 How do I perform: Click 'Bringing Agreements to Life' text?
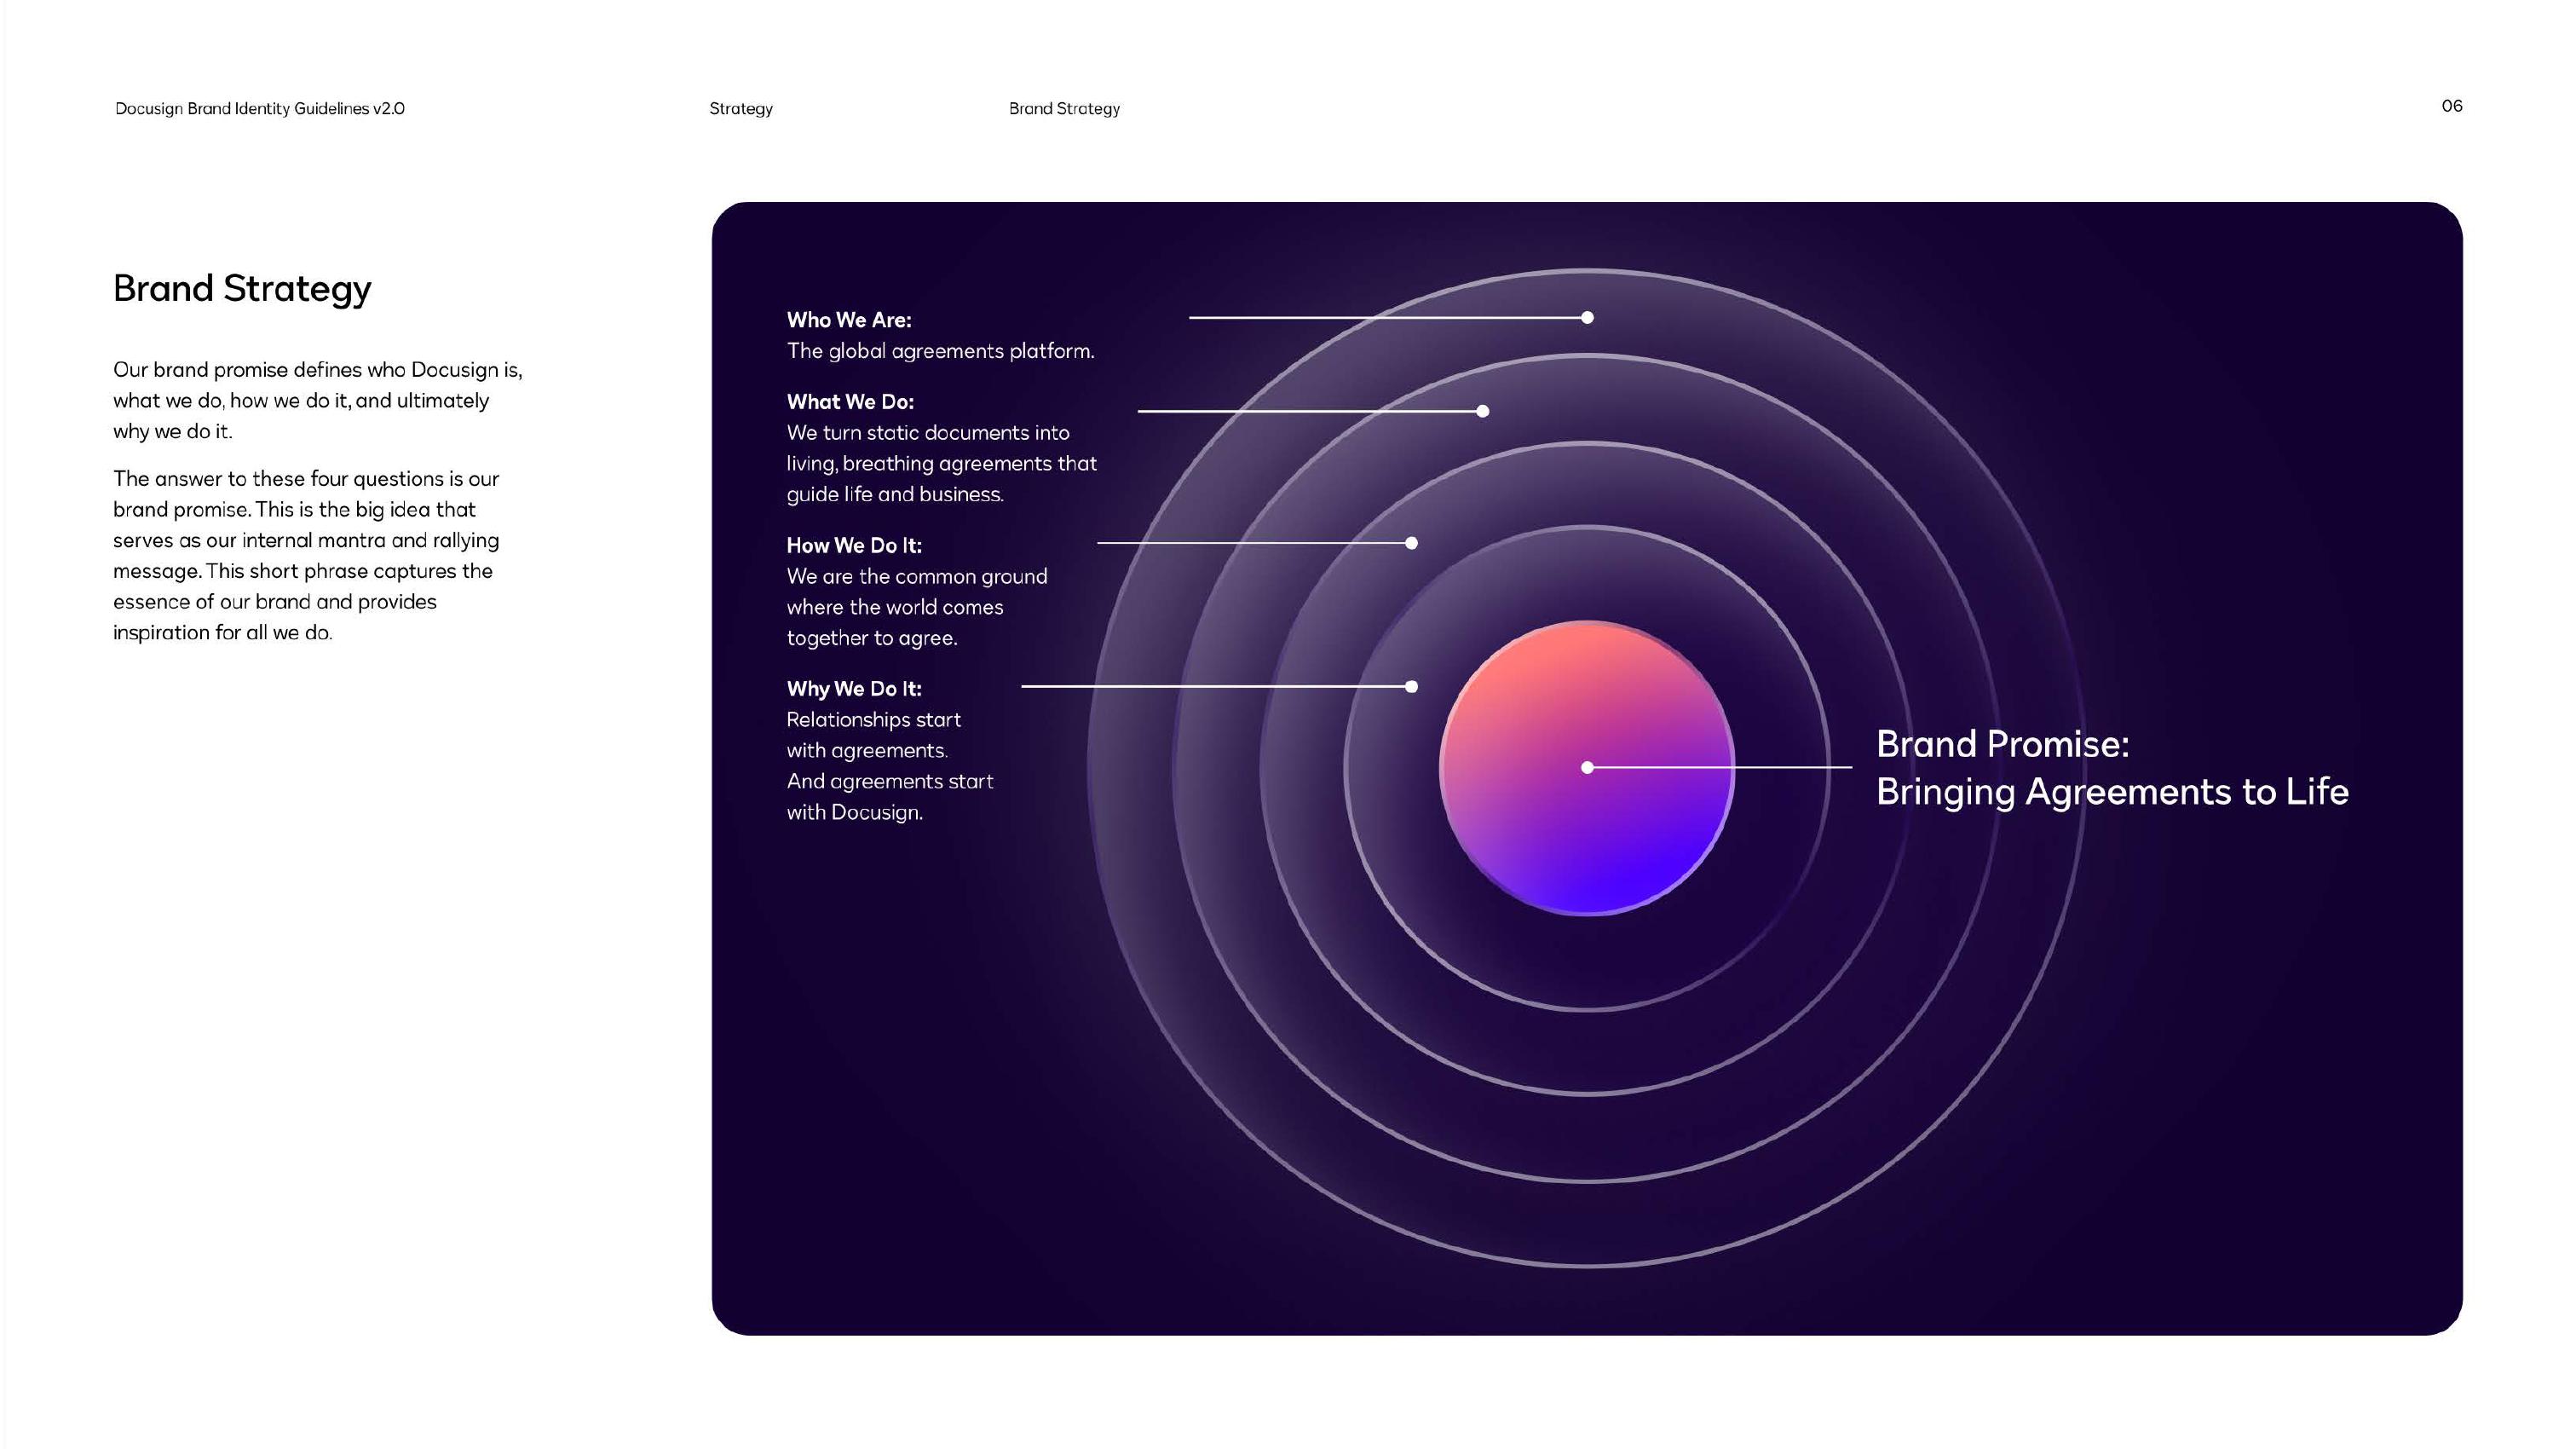tap(2111, 791)
